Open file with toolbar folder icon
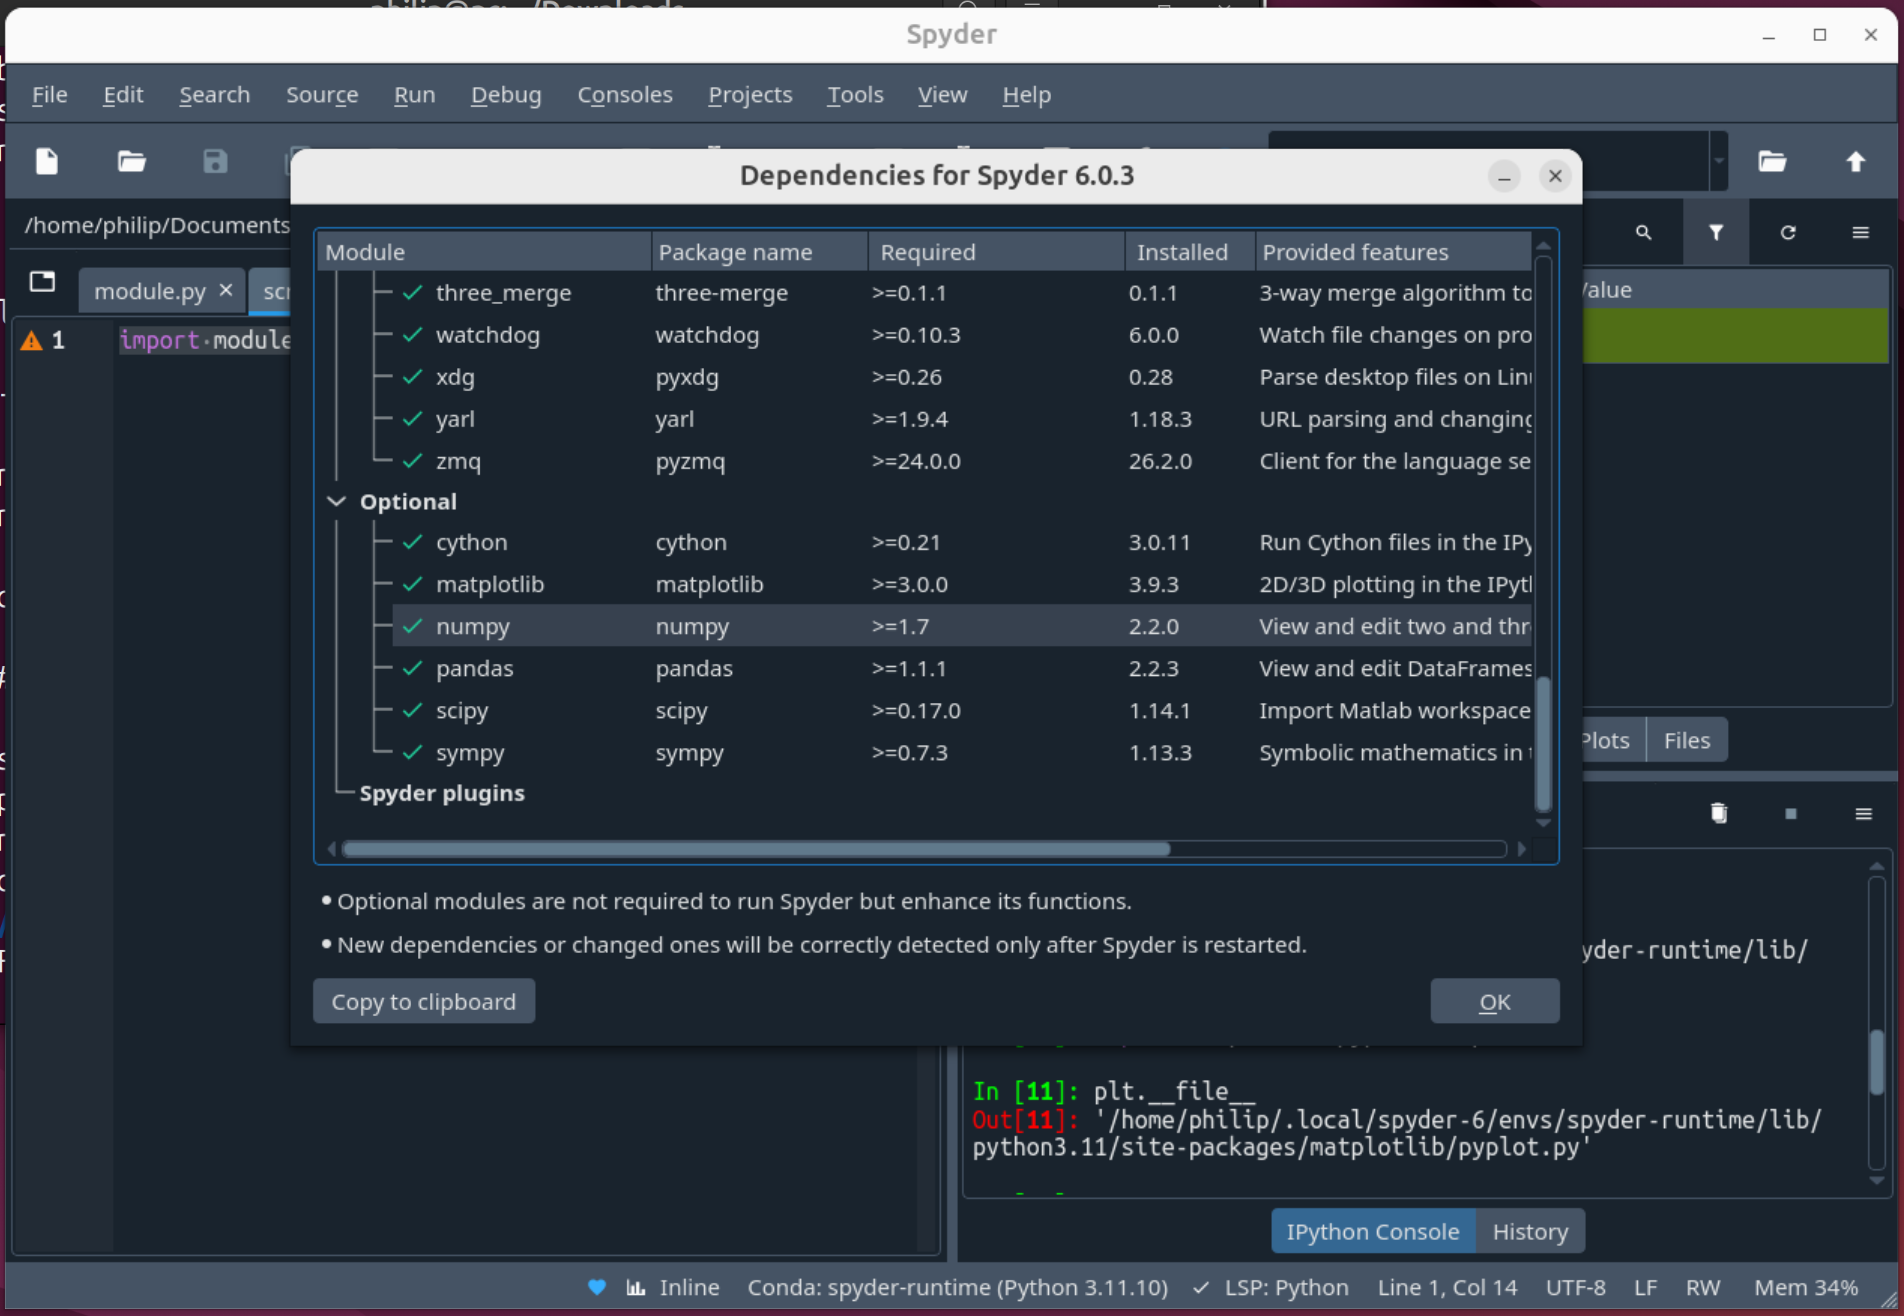Screen dimensions: 1904x1316 click(131, 161)
